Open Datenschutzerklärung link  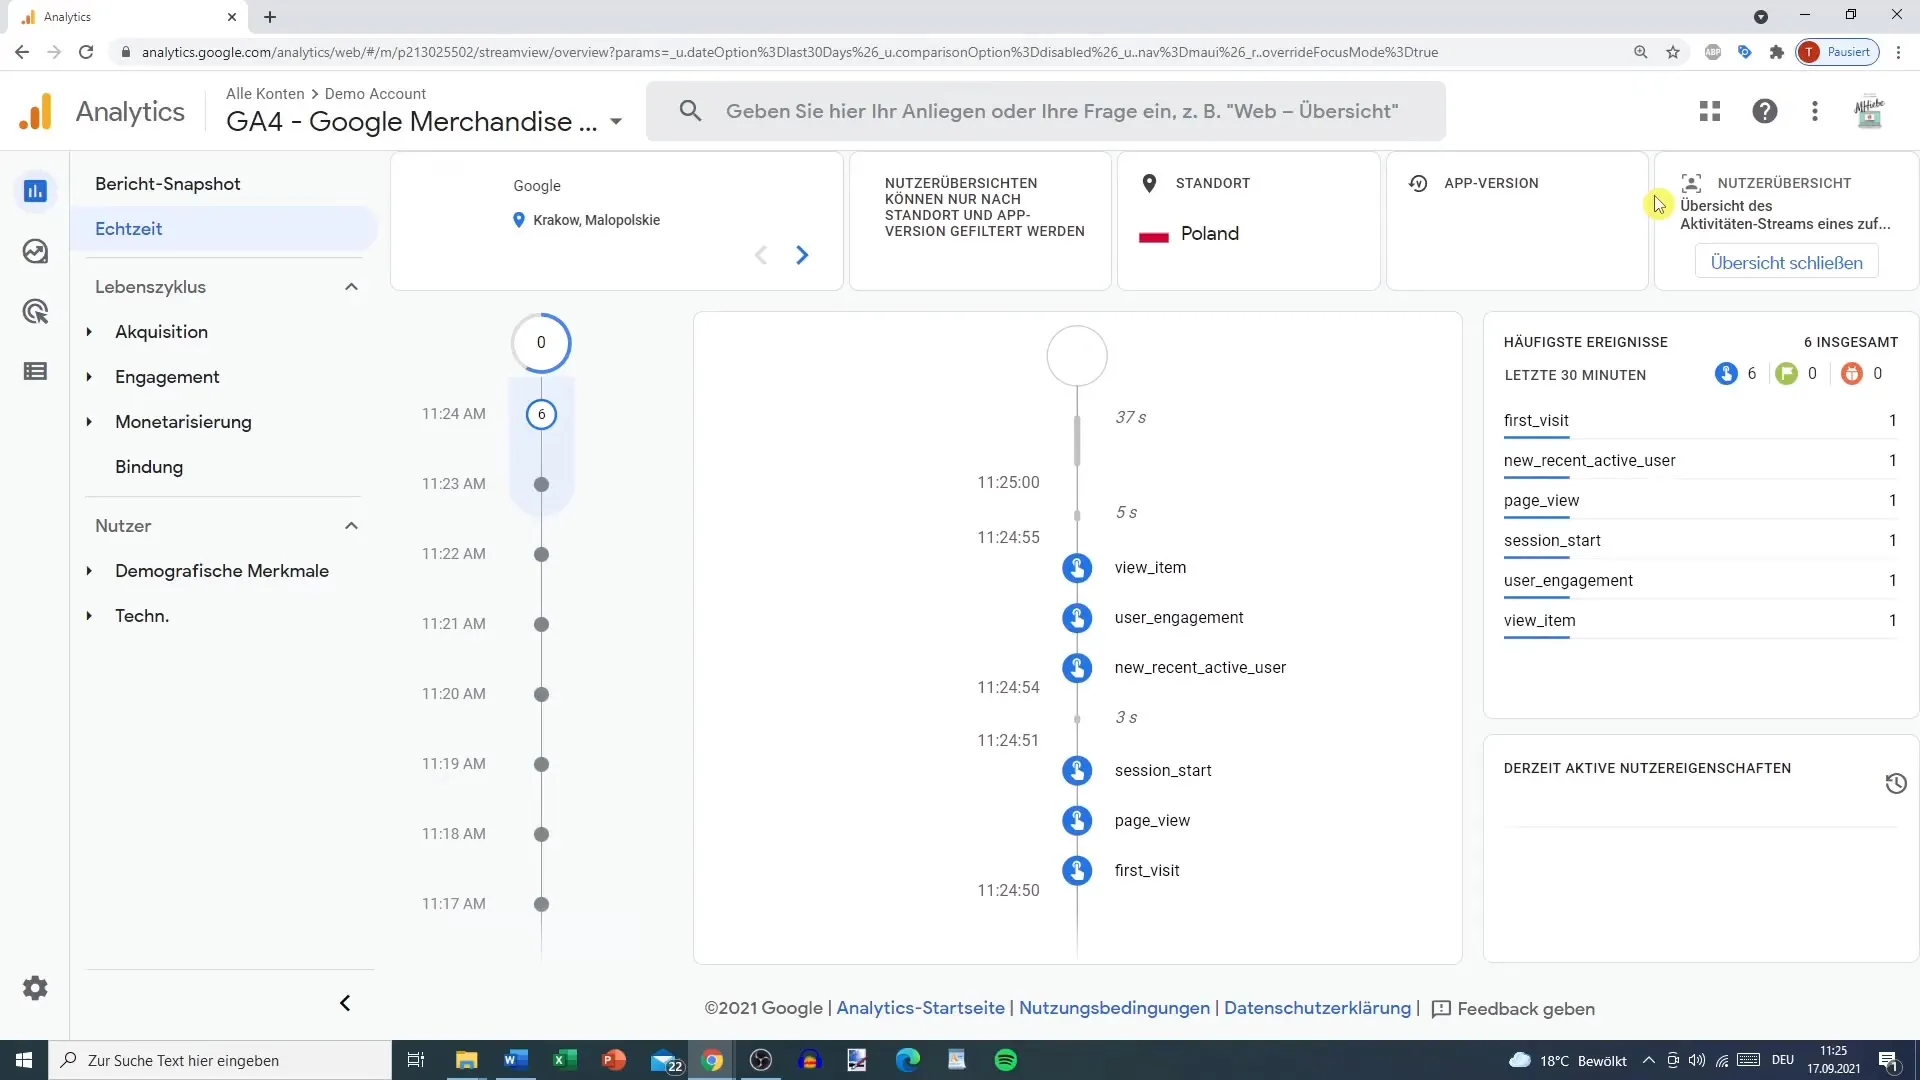1317,1008
